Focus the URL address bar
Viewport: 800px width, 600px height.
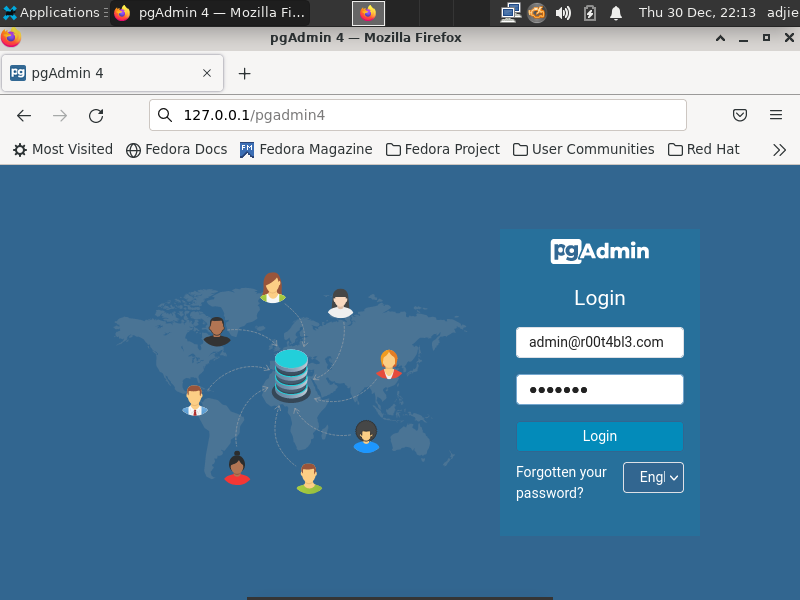point(418,115)
